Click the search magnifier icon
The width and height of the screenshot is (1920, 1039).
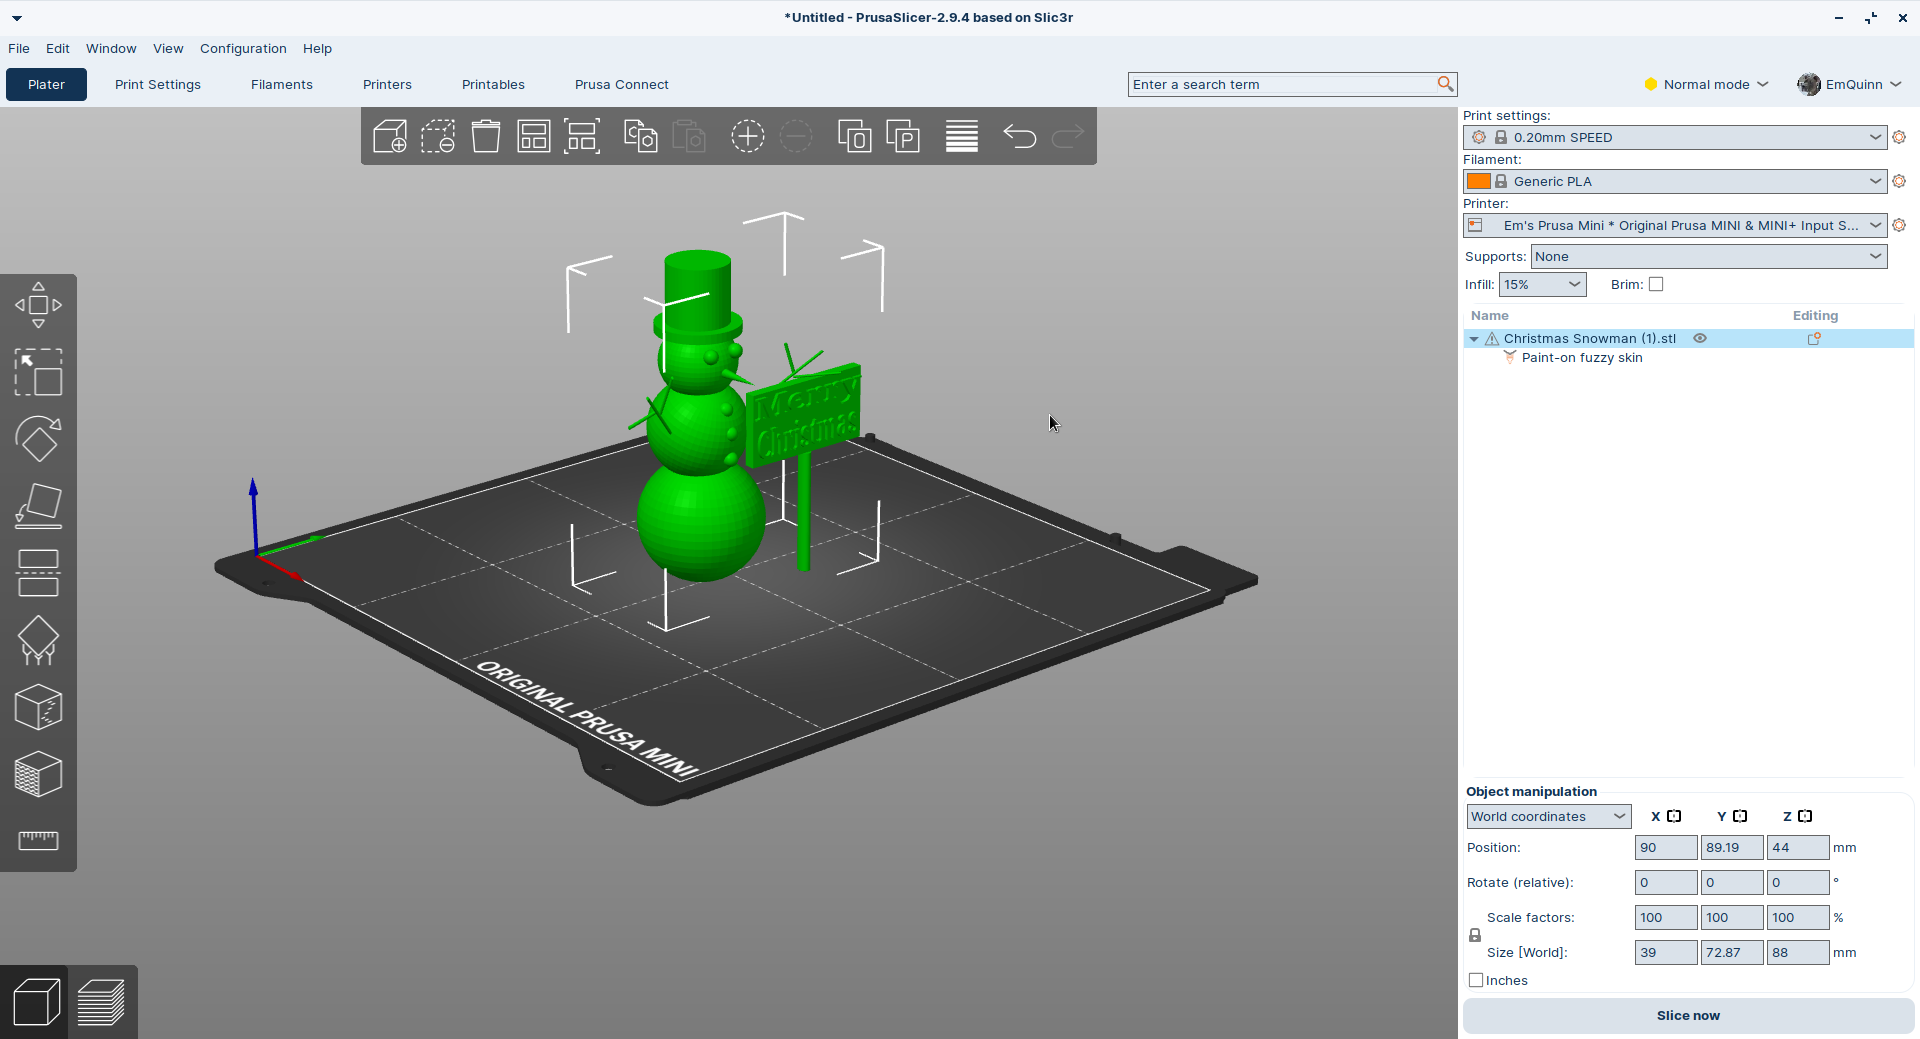(x=1445, y=84)
